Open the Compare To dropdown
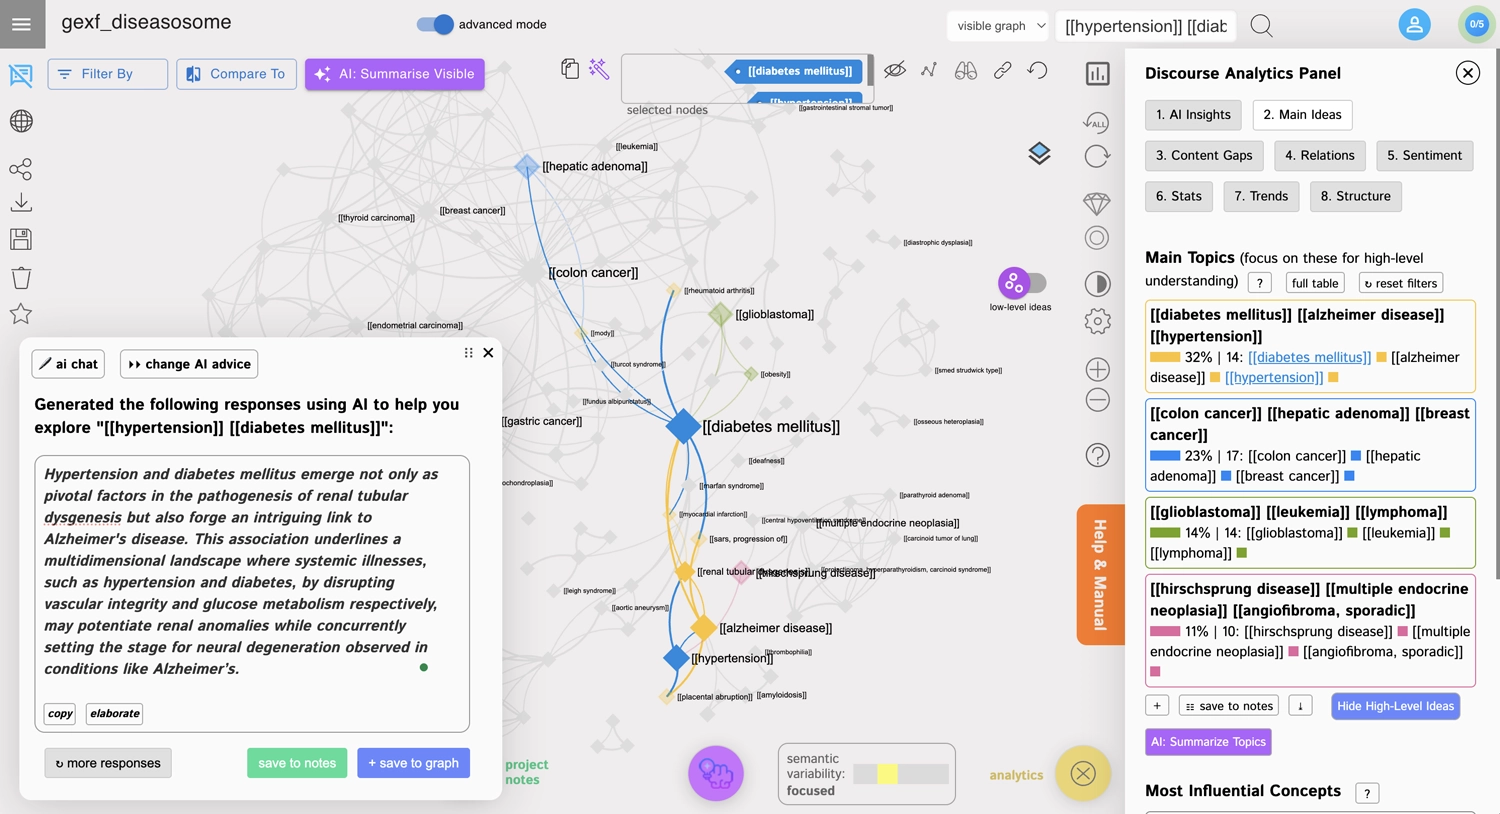Screen dimensions: 1500x814 click(236, 74)
